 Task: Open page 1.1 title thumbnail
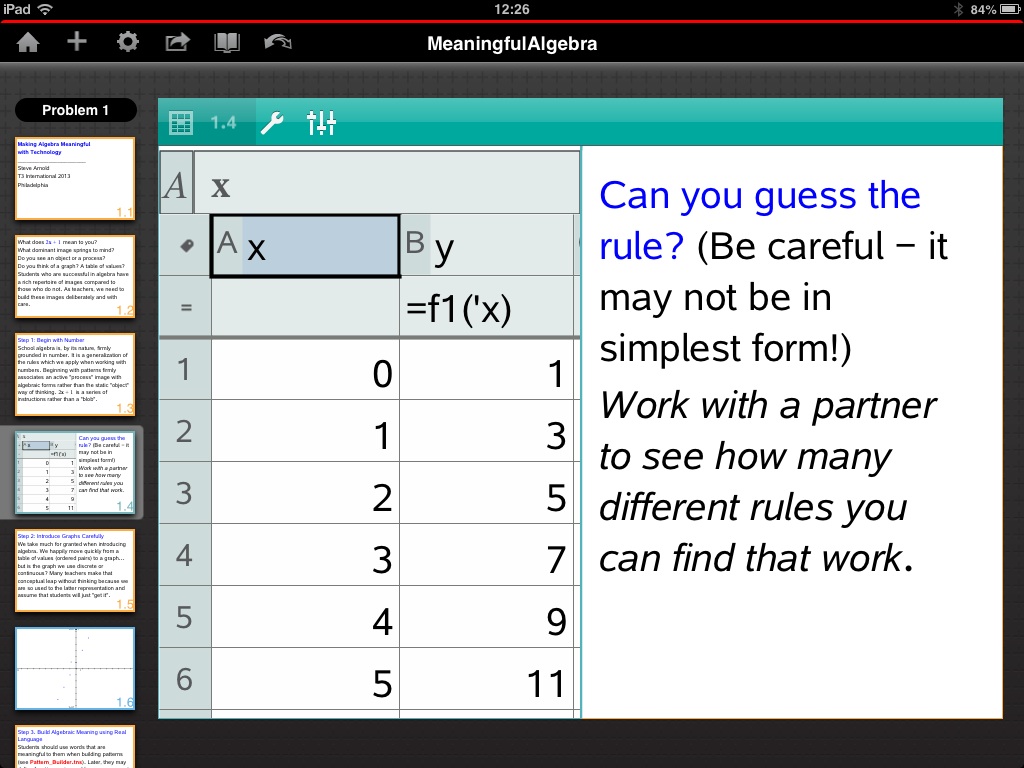[x=75, y=179]
